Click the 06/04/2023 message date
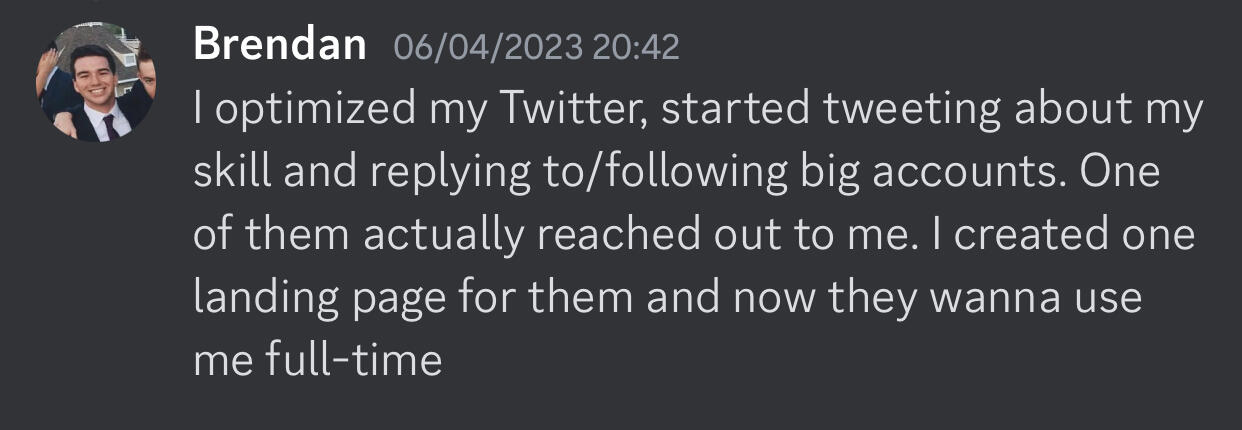The width and height of the screenshot is (1242, 430). point(488,47)
